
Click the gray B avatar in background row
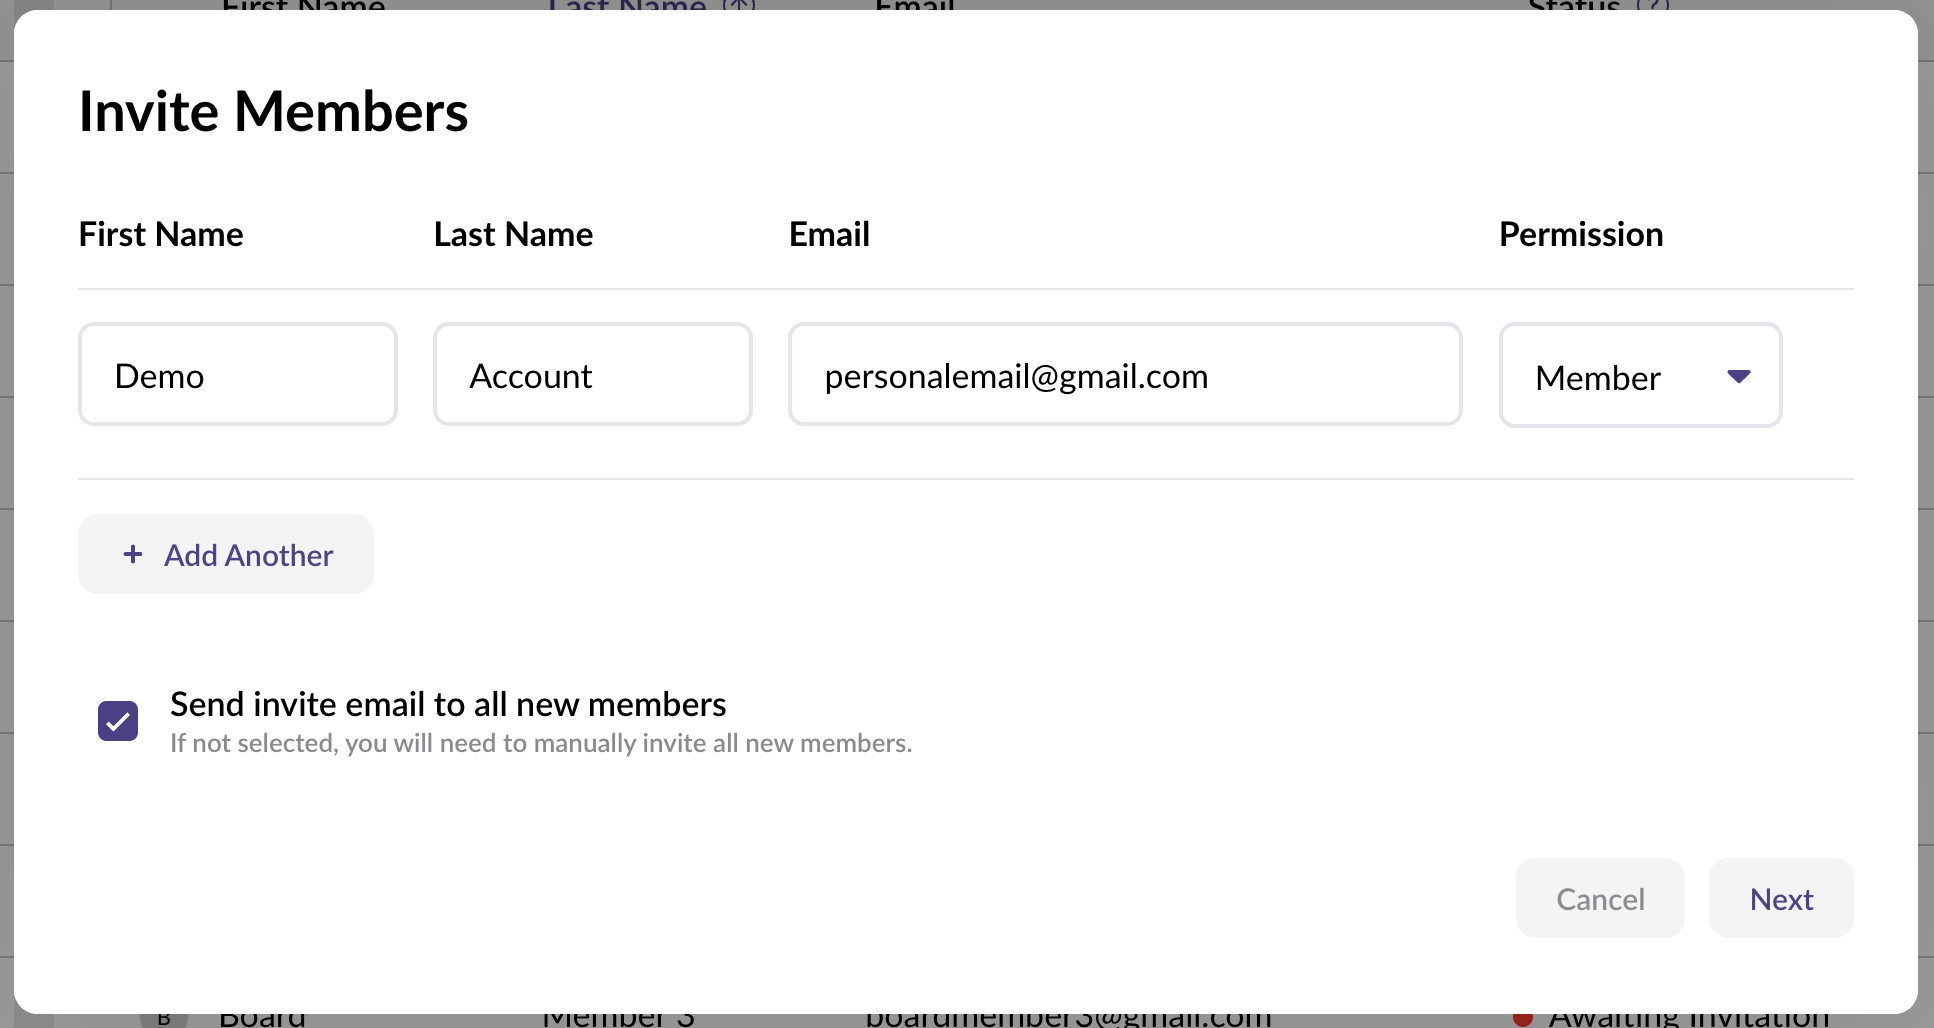coord(164,1019)
